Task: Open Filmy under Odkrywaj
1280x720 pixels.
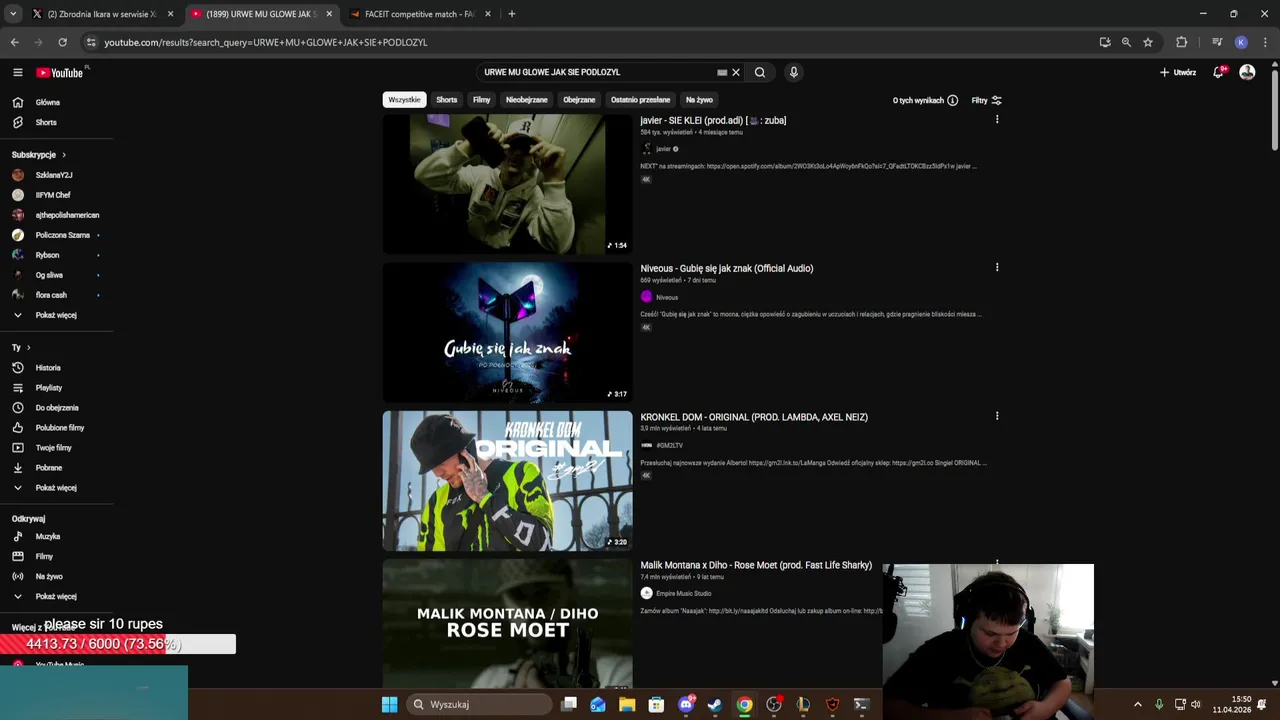Action: (x=44, y=557)
